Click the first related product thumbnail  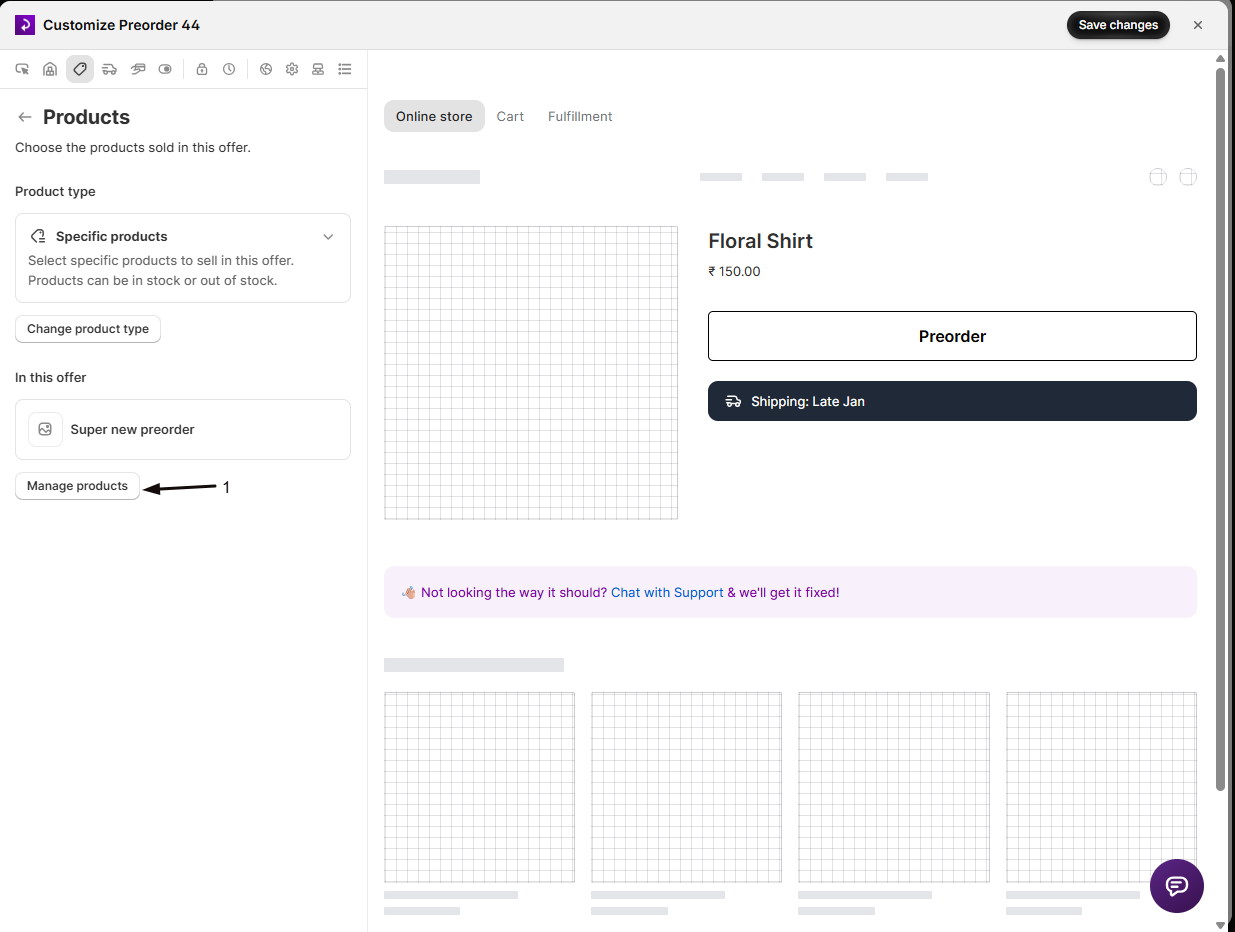[x=479, y=787]
